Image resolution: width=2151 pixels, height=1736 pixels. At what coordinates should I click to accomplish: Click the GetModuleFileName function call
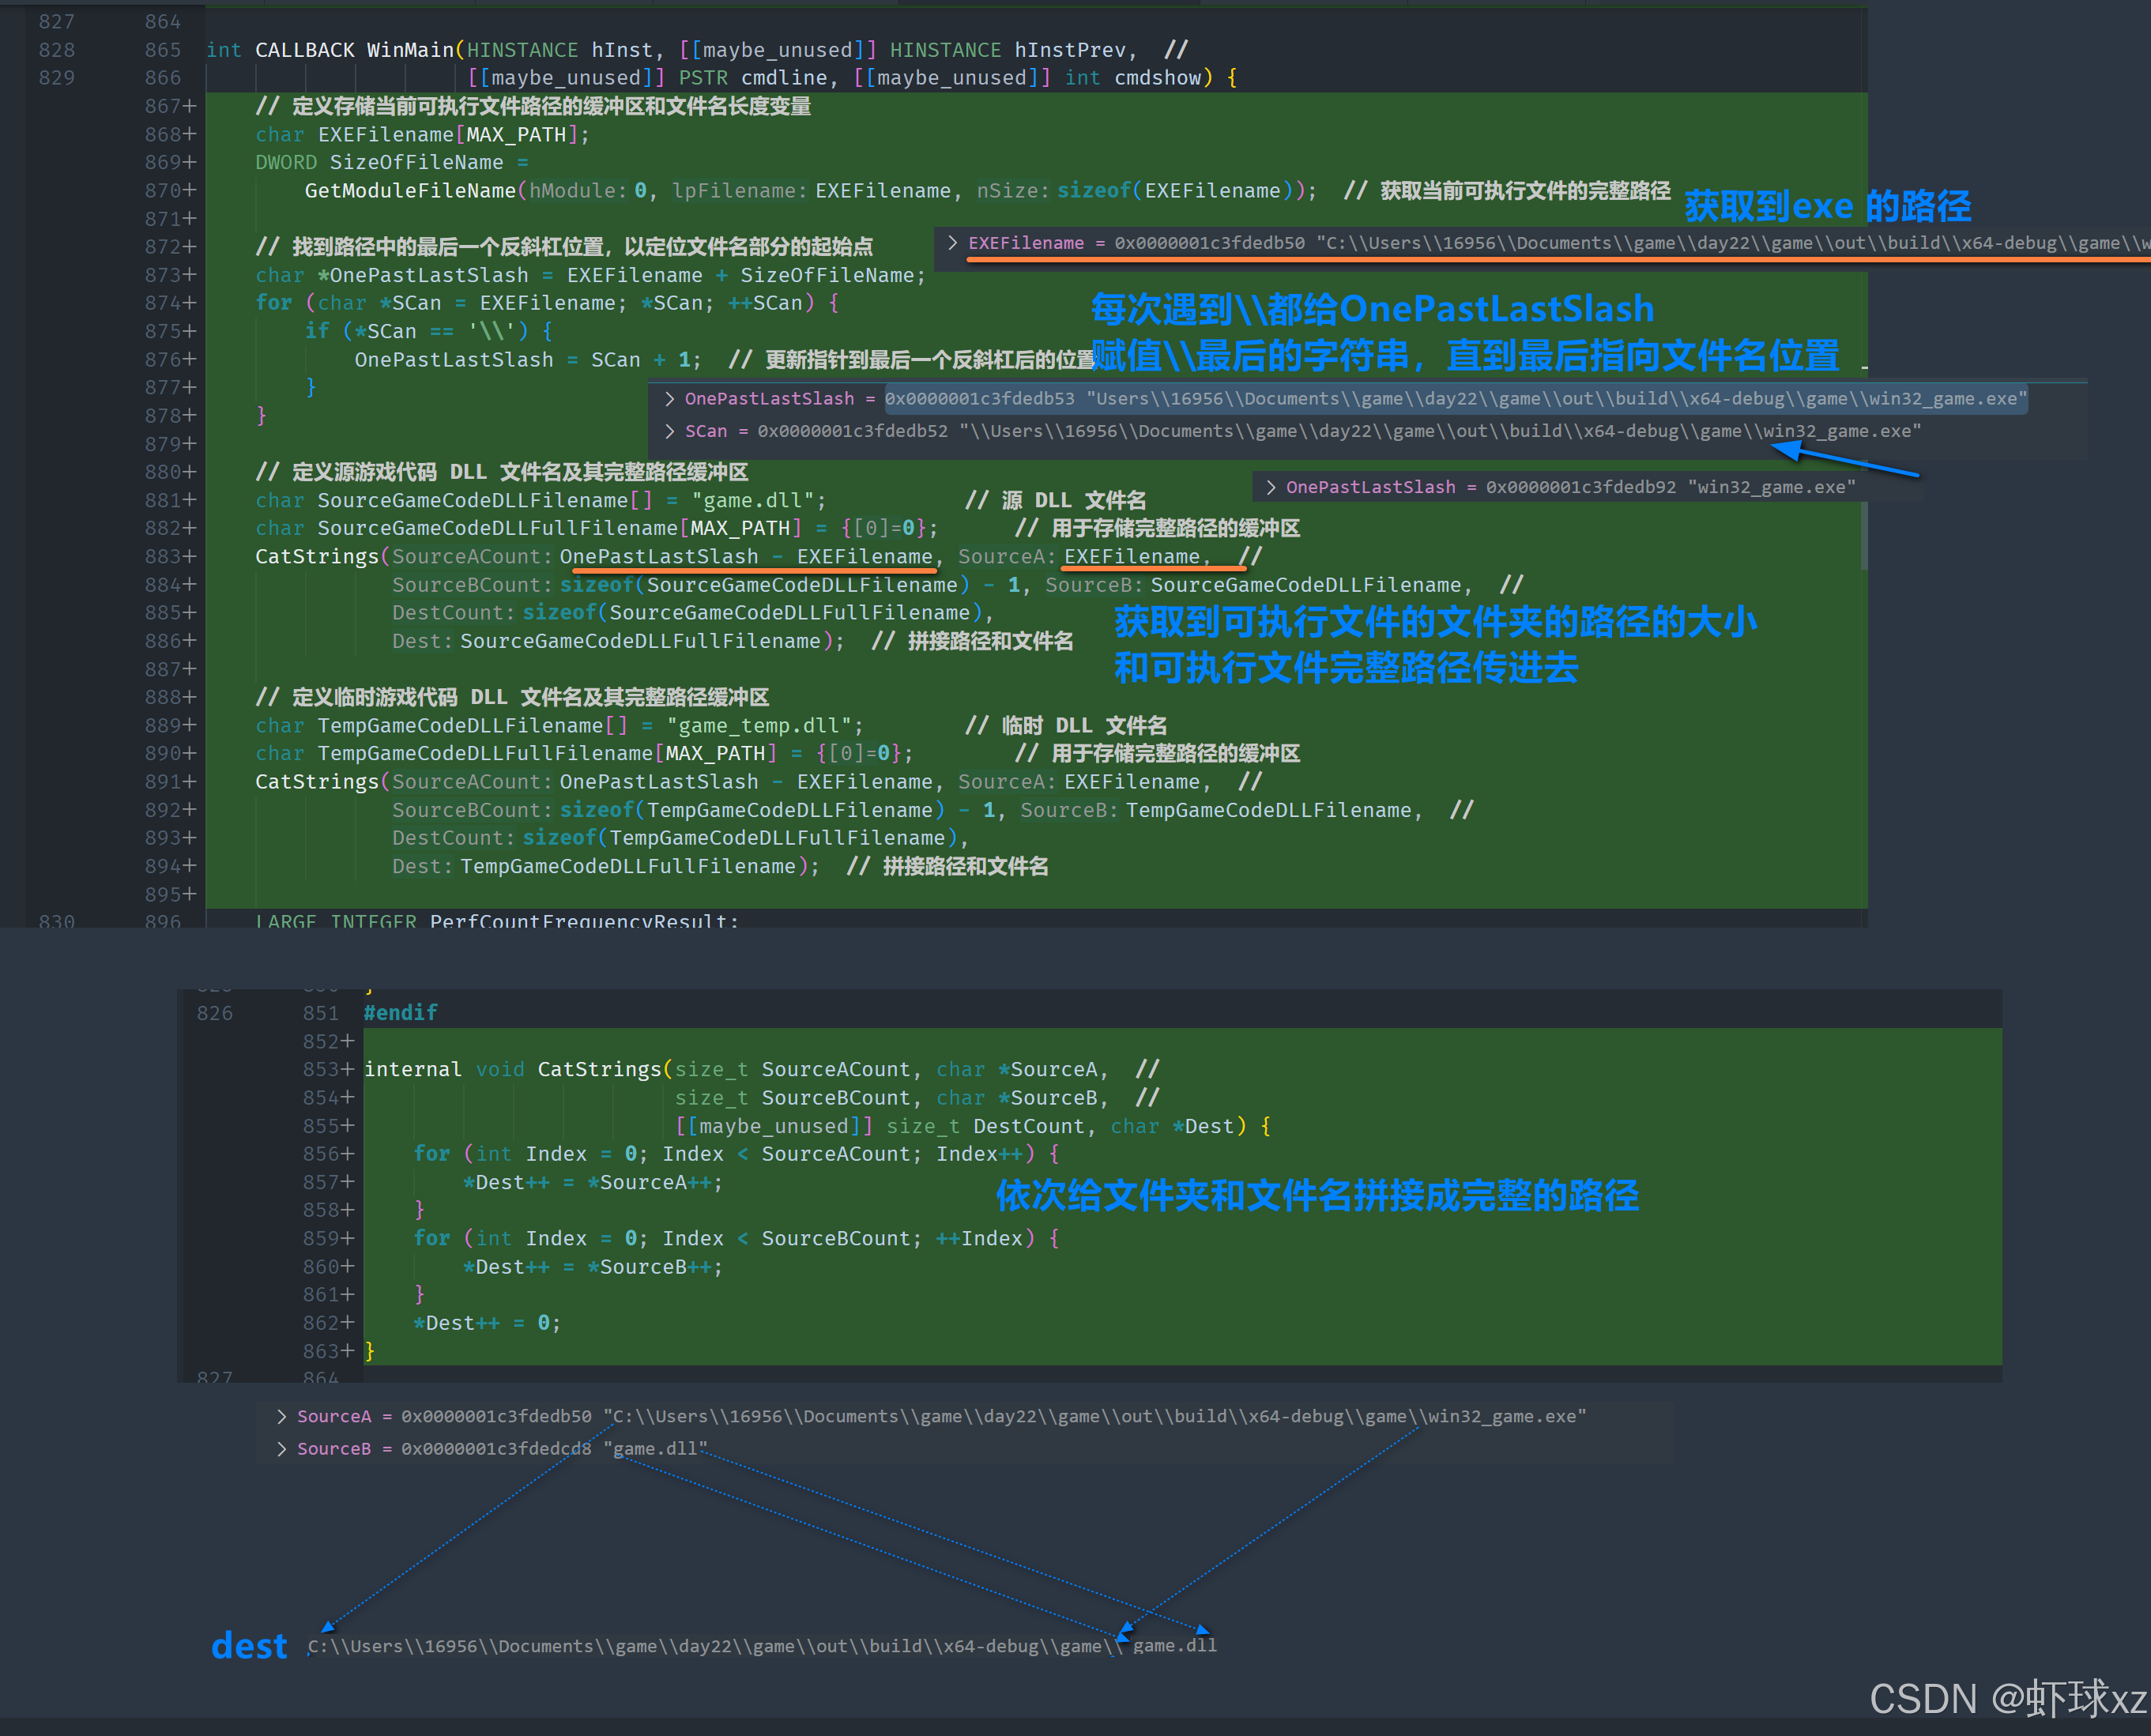tap(410, 190)
